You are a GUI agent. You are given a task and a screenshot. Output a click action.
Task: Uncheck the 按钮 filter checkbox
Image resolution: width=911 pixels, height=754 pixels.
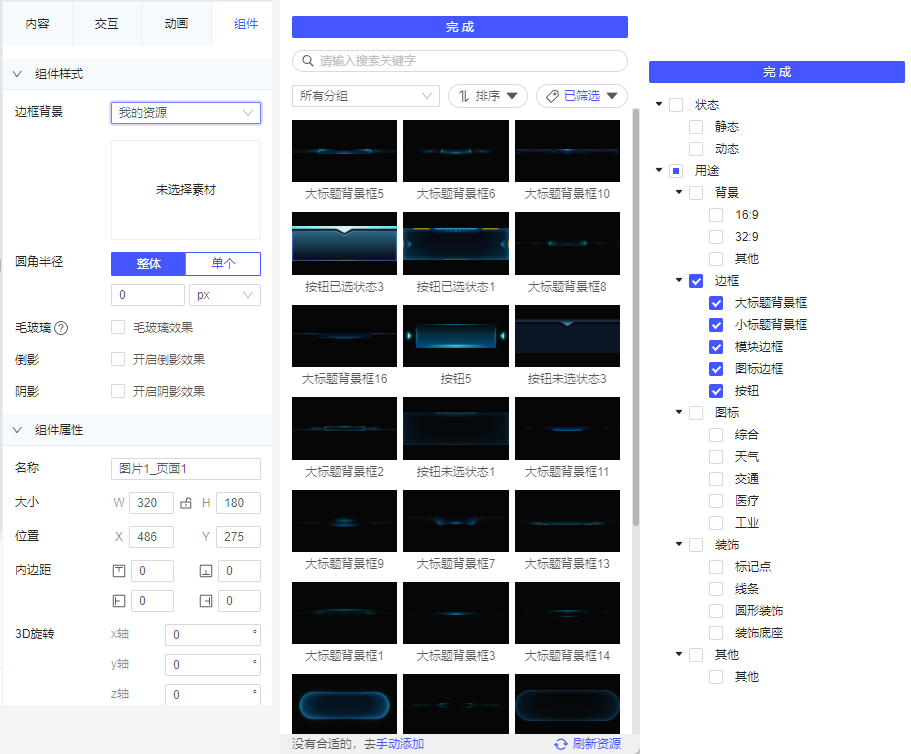pyautogui.click(x=716, y=391)
